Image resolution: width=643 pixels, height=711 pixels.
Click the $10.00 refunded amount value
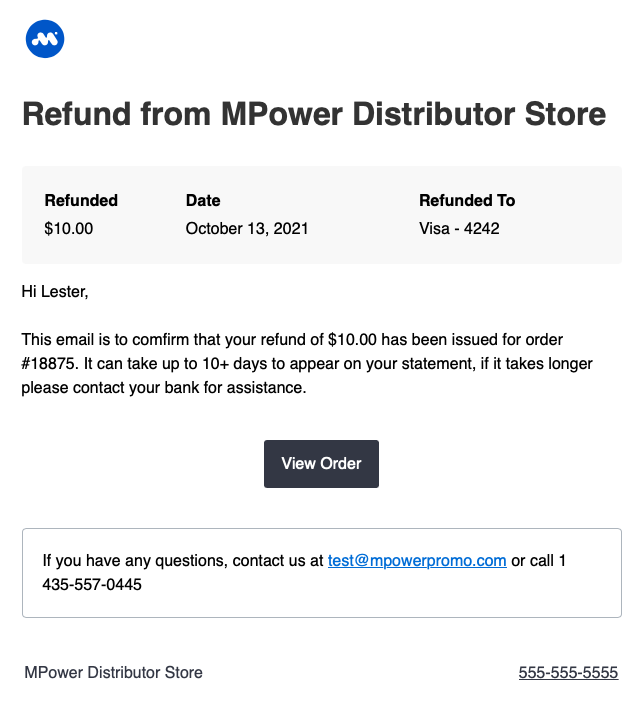click(68, 229)
